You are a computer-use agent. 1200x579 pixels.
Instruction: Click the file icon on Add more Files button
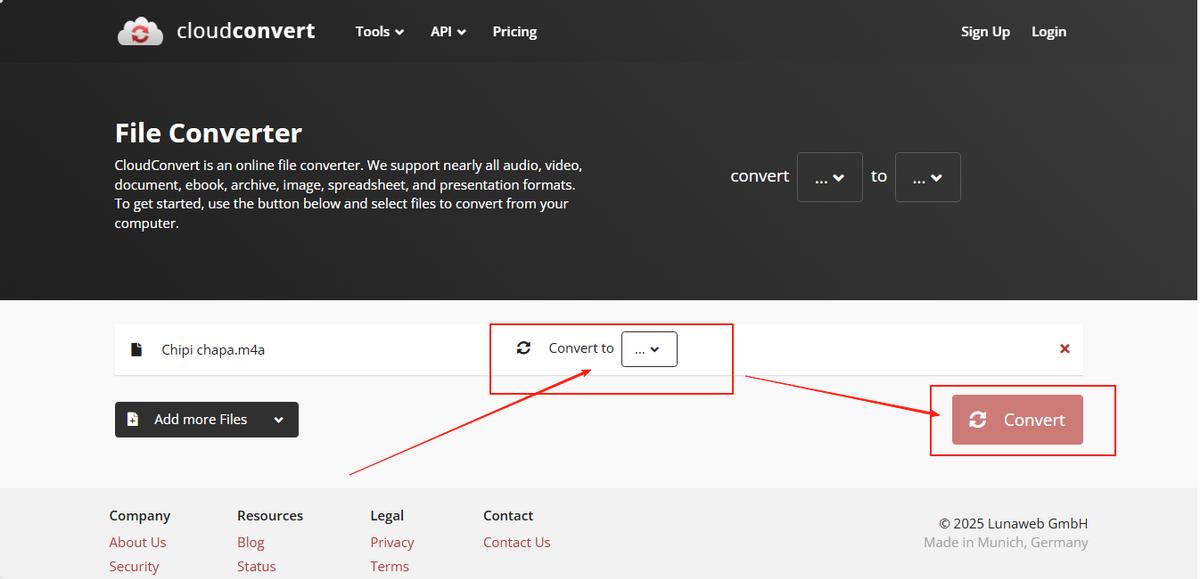pyautogui.click(x=133, y=419)
